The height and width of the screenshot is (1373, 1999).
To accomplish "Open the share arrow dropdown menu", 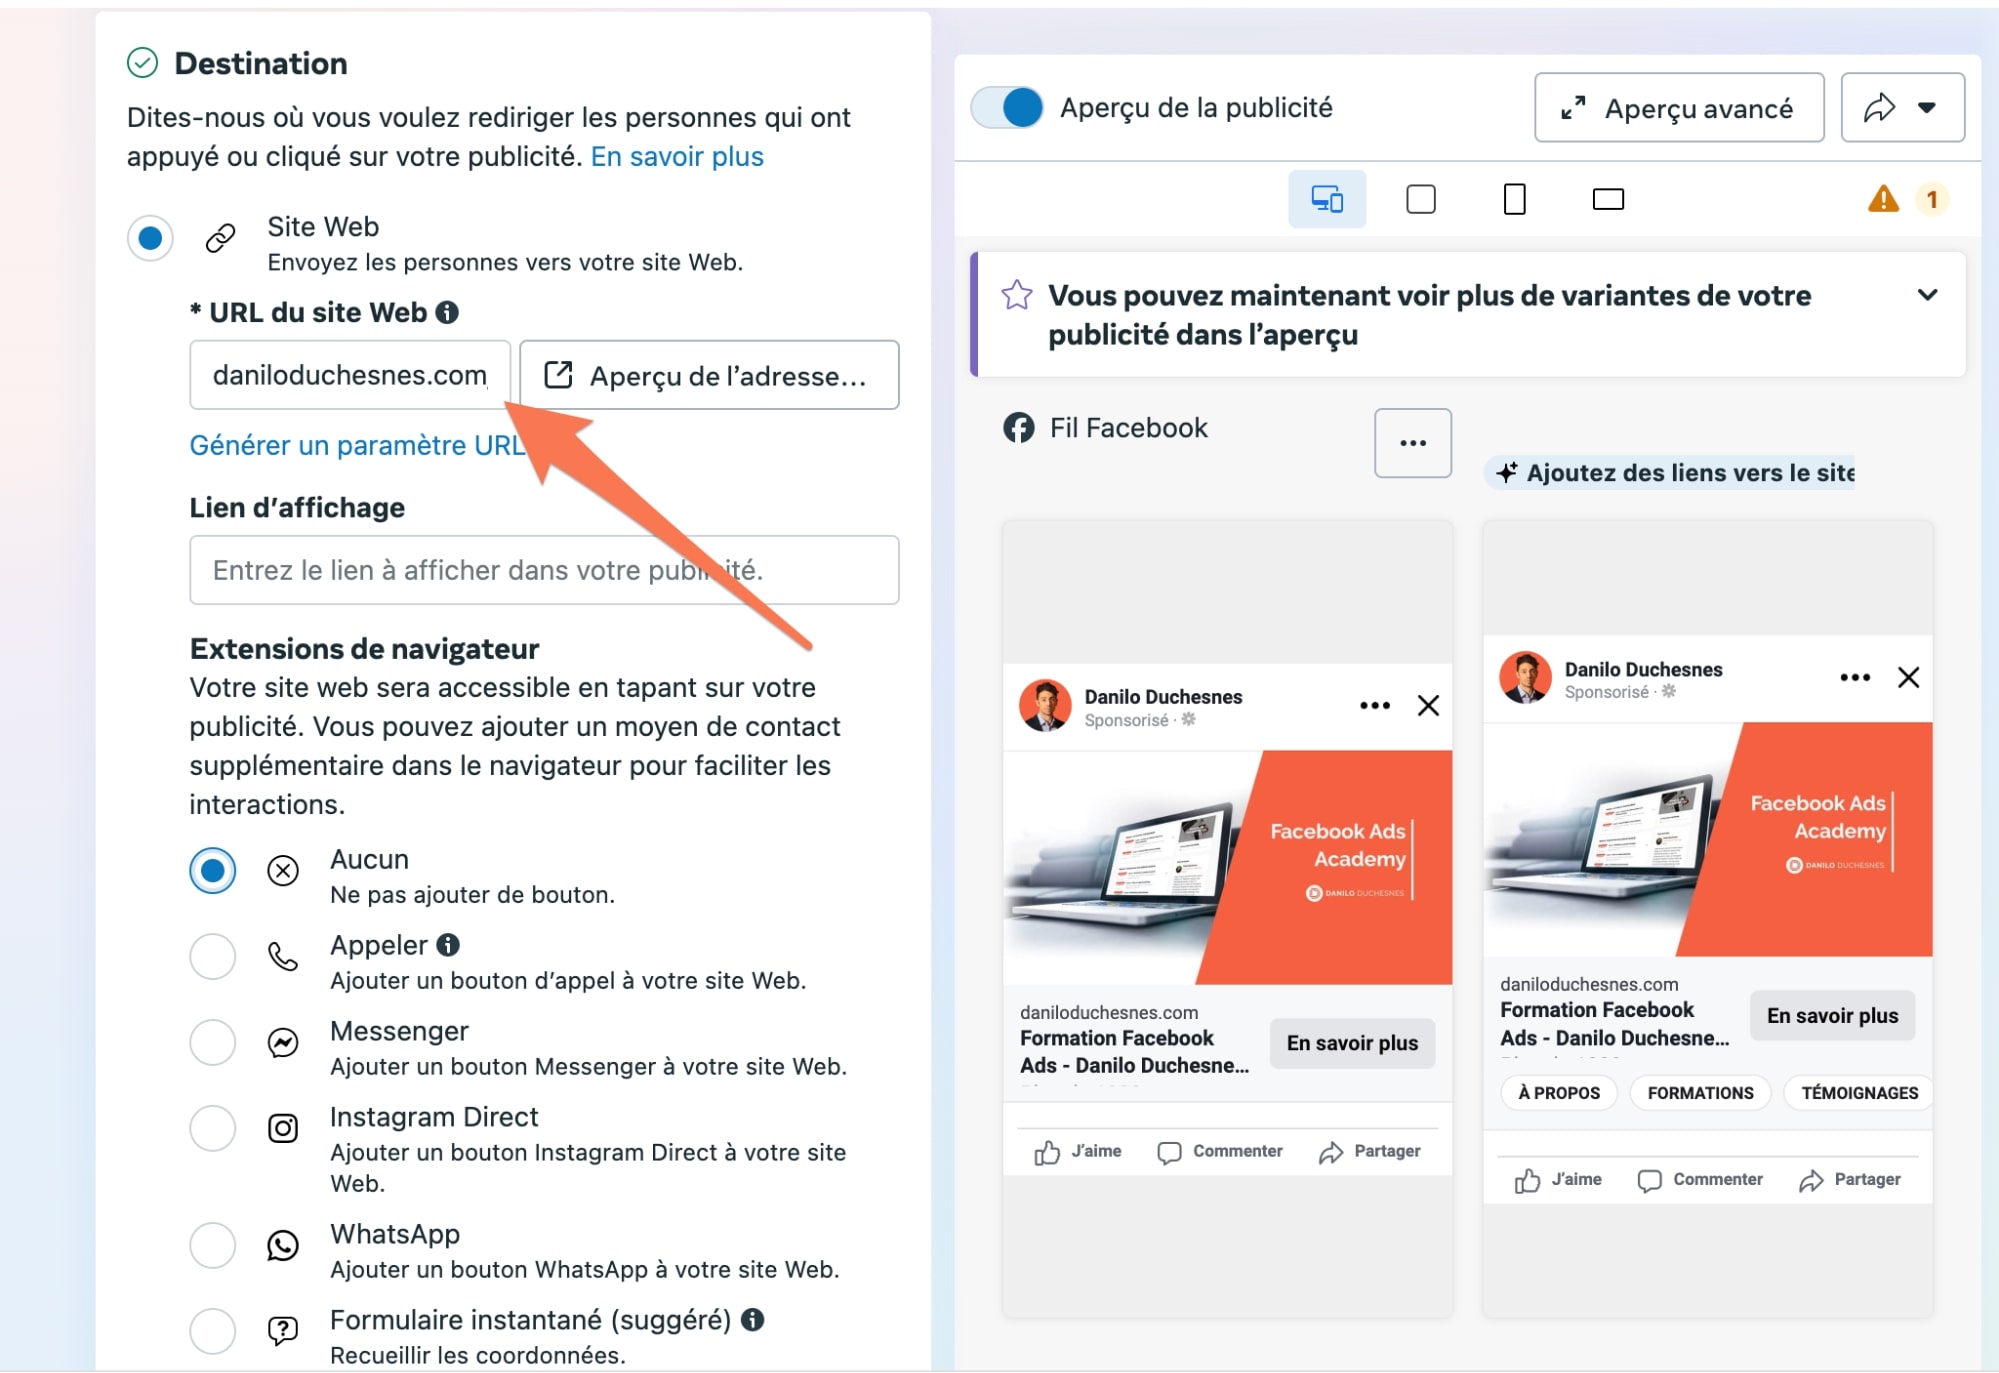I will click(x=1902, y=107).
